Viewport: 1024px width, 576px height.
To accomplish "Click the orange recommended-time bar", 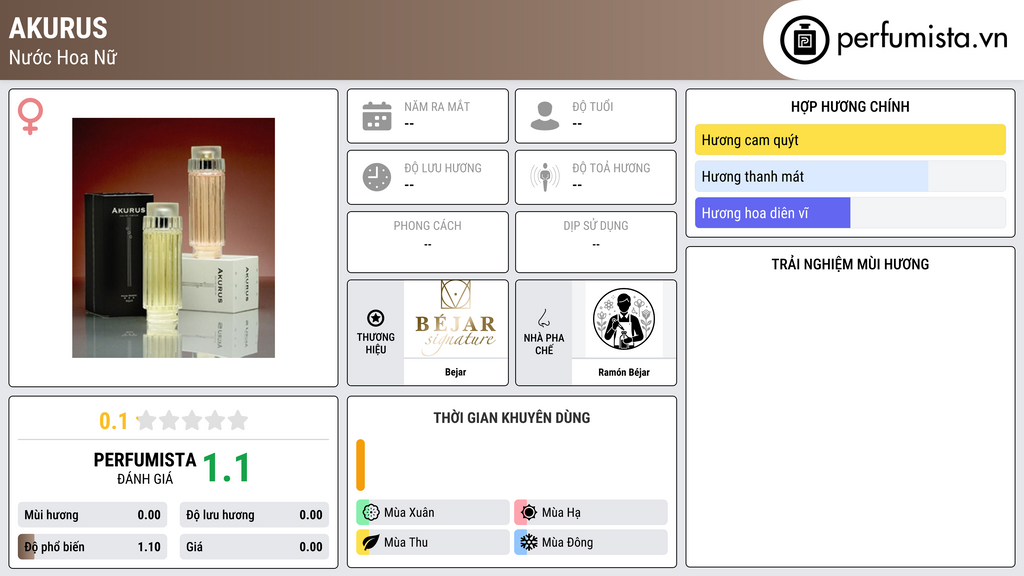I will coord(360,465).
